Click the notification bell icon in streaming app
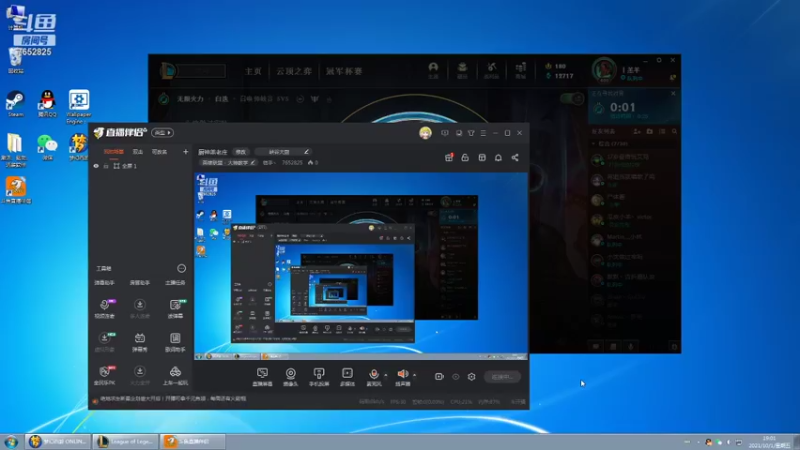This screenshot has height=450, width=800. coord(498,158)
